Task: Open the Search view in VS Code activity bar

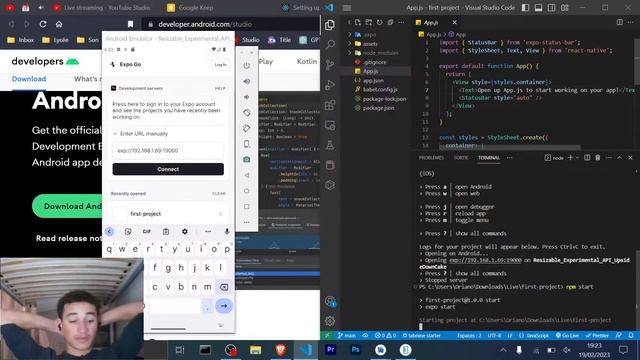Action: [x=330, y=44]
